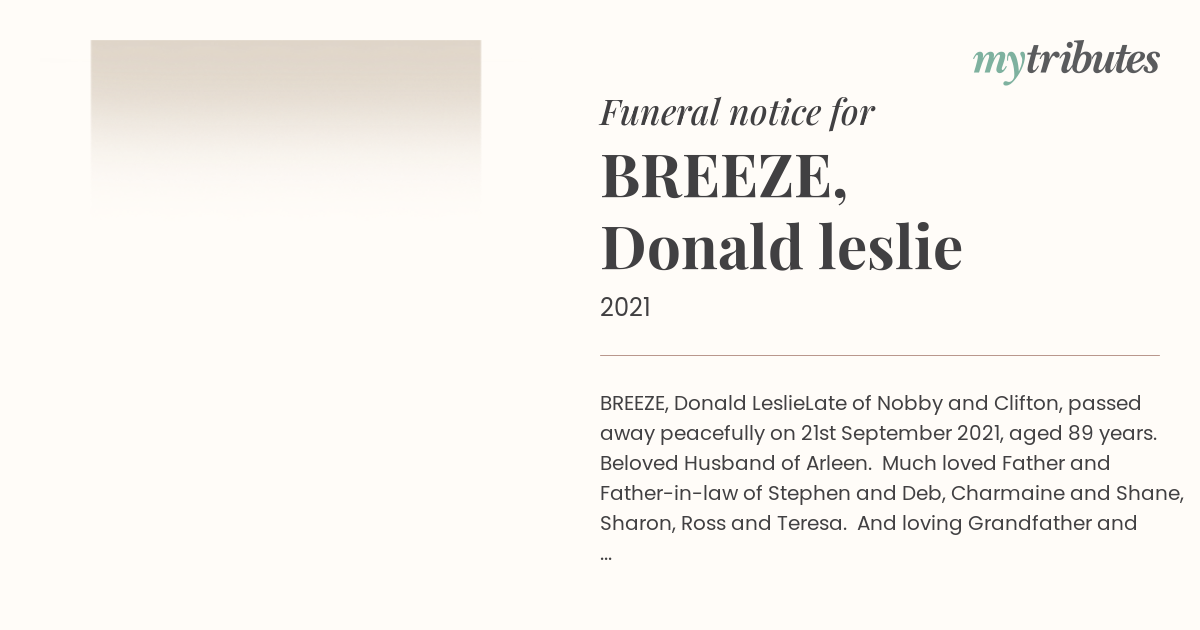Viewport: 1200px width, 630px height.
Task: Click the "Donald leslie" name heading
Action: tap(781, 248)
